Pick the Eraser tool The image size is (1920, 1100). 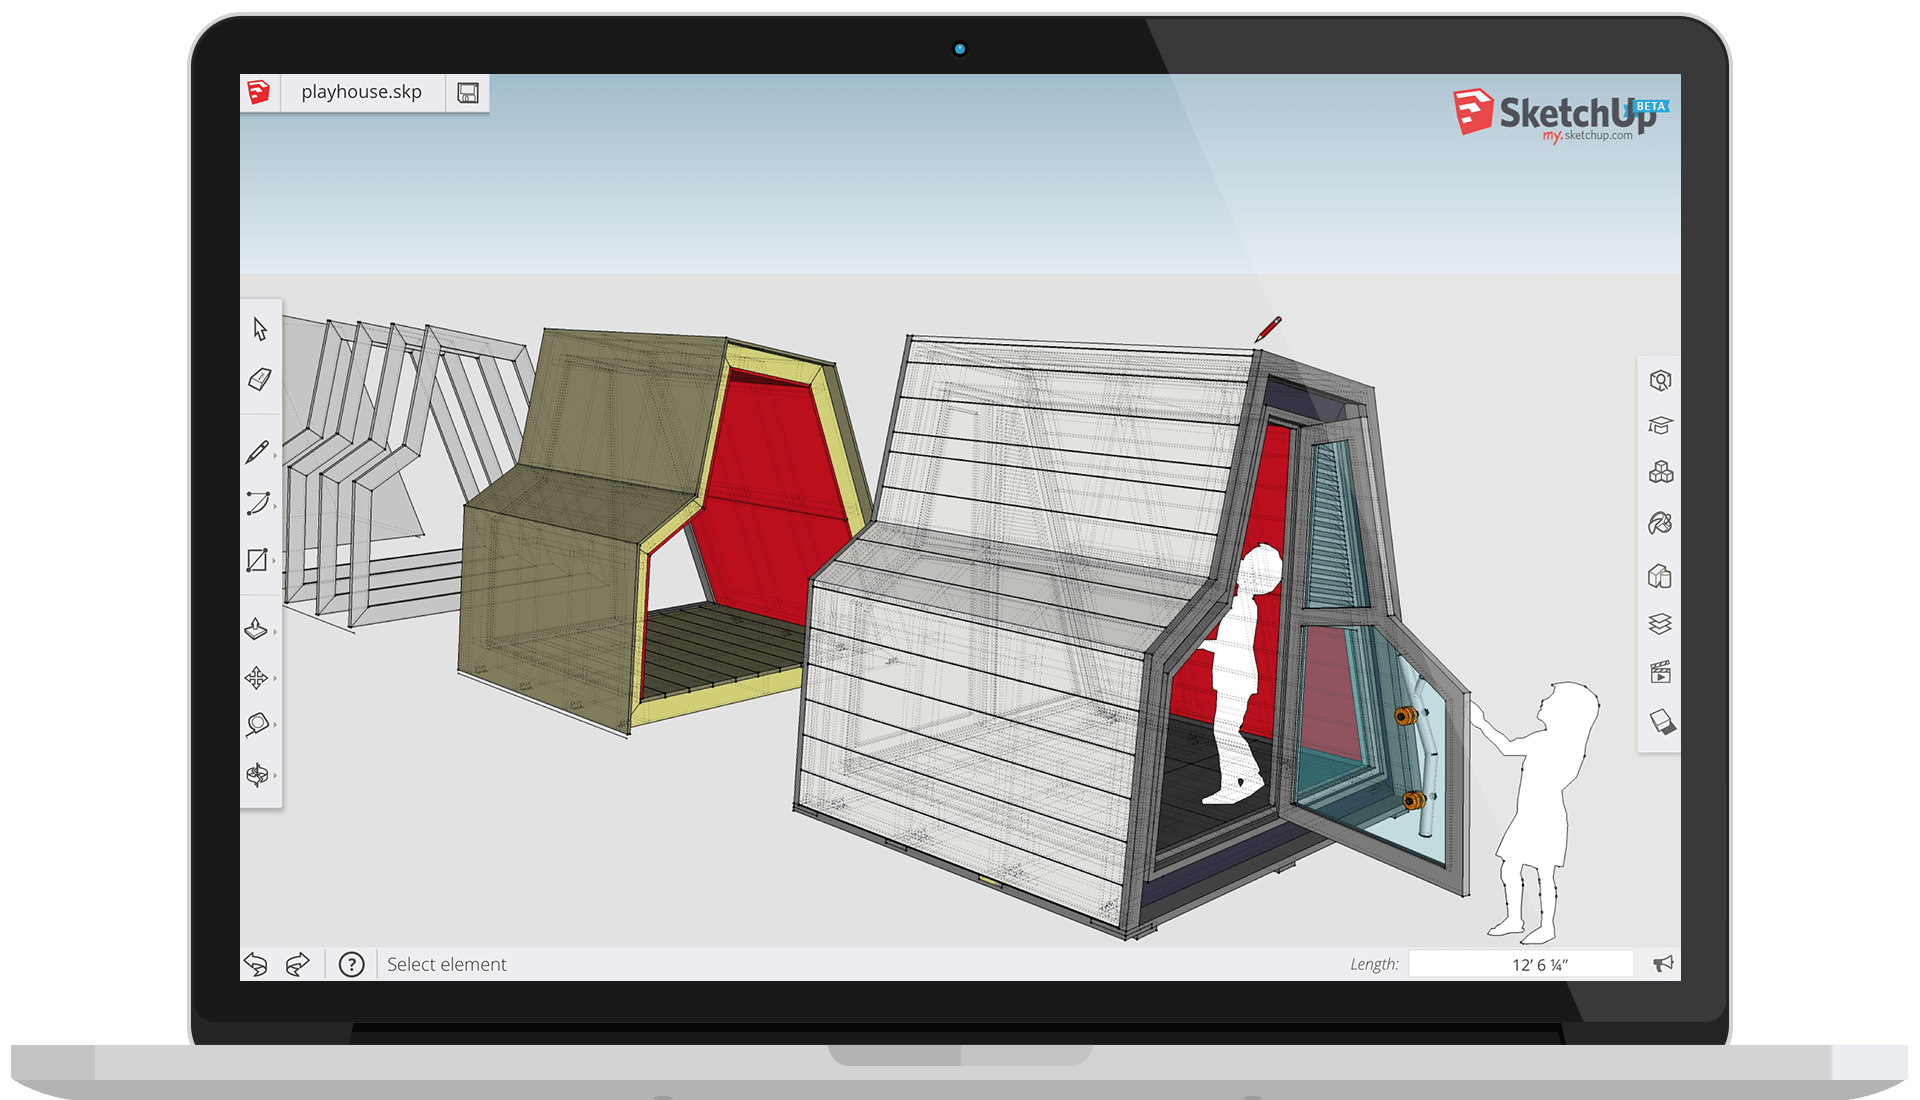tap(259, 379)
